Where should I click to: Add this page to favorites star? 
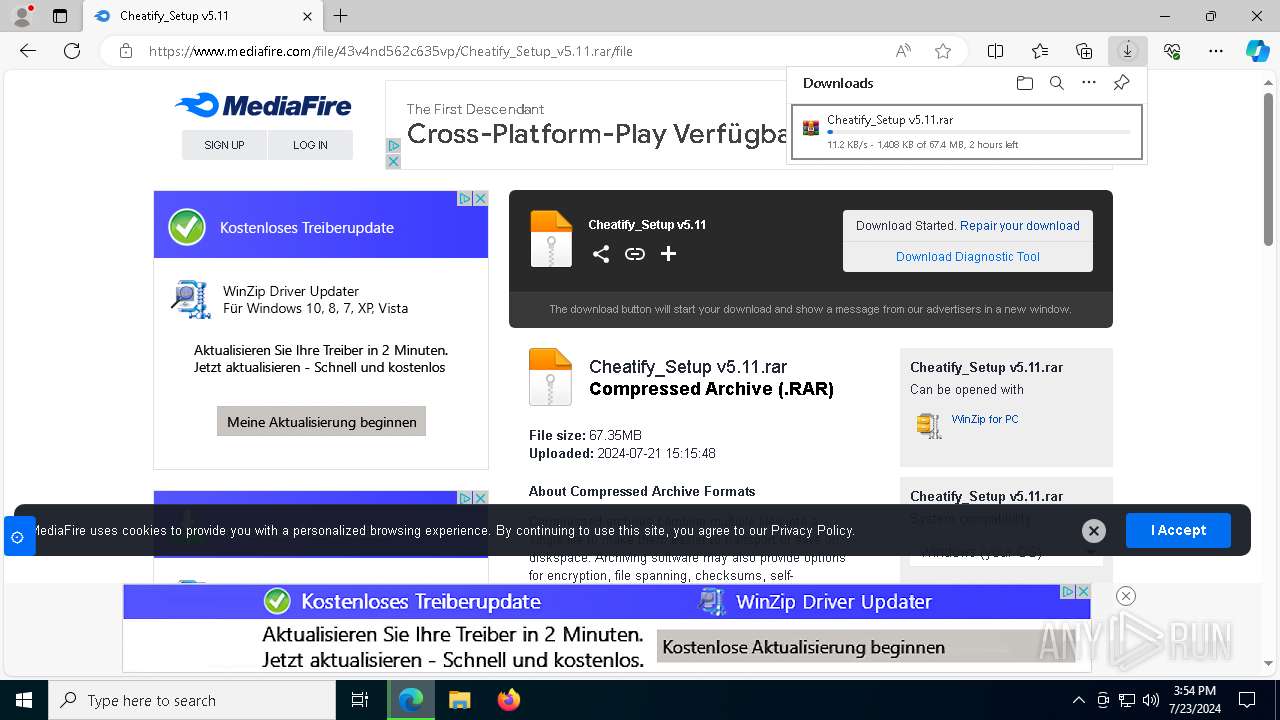[x=943, y=51]
